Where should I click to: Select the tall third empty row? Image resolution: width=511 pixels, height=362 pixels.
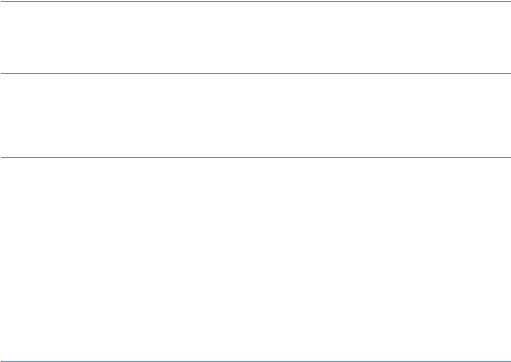point(256,259)
